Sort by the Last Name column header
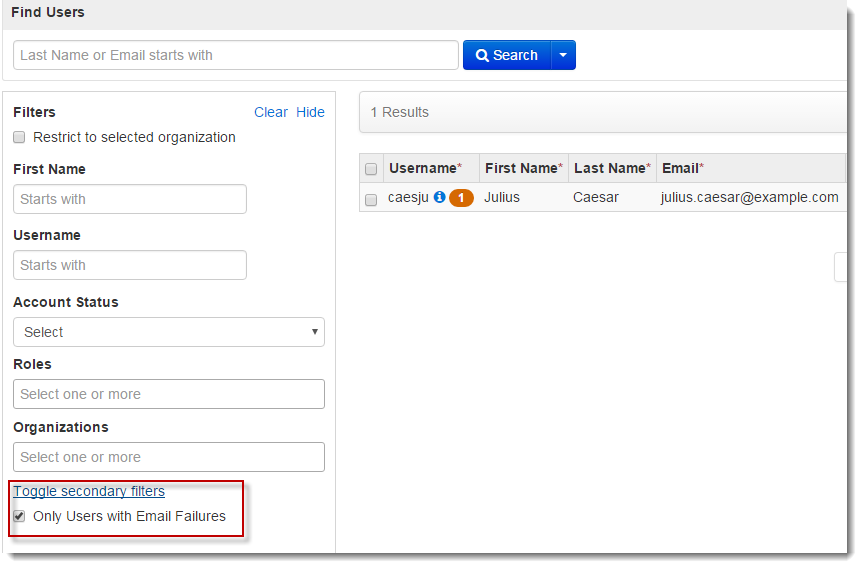The height and width of the screenshot is (568, 862). [x=611, y=168]
